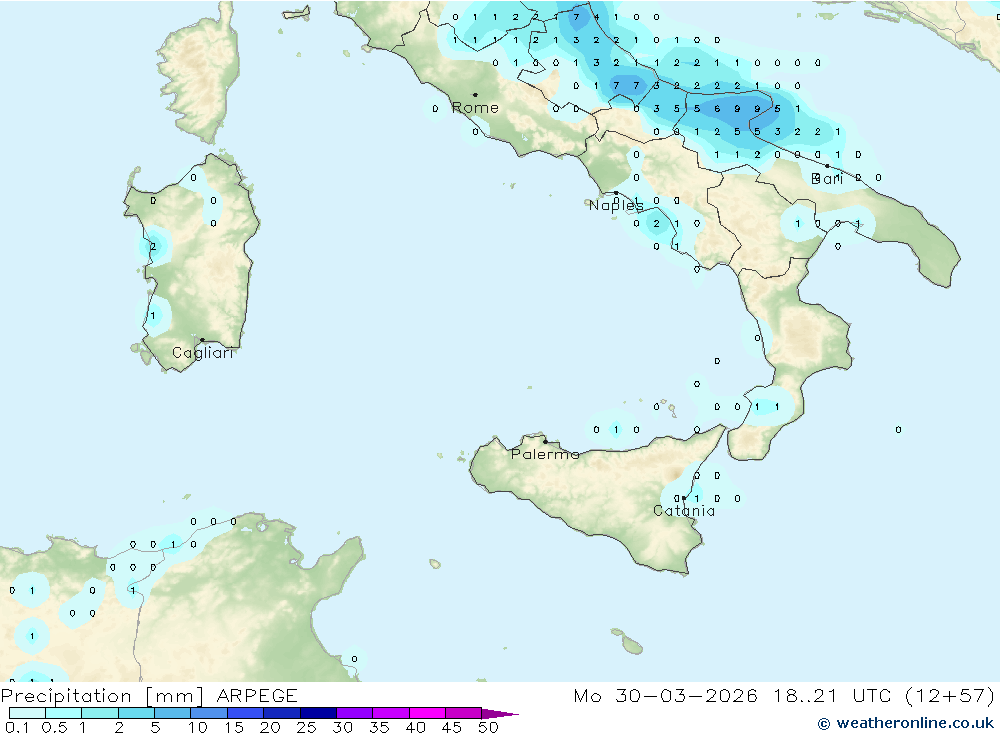Screen dimensions: 1000x733
Task: Pick the legend swatch between 35 and 40
Action: coord(391,713)
